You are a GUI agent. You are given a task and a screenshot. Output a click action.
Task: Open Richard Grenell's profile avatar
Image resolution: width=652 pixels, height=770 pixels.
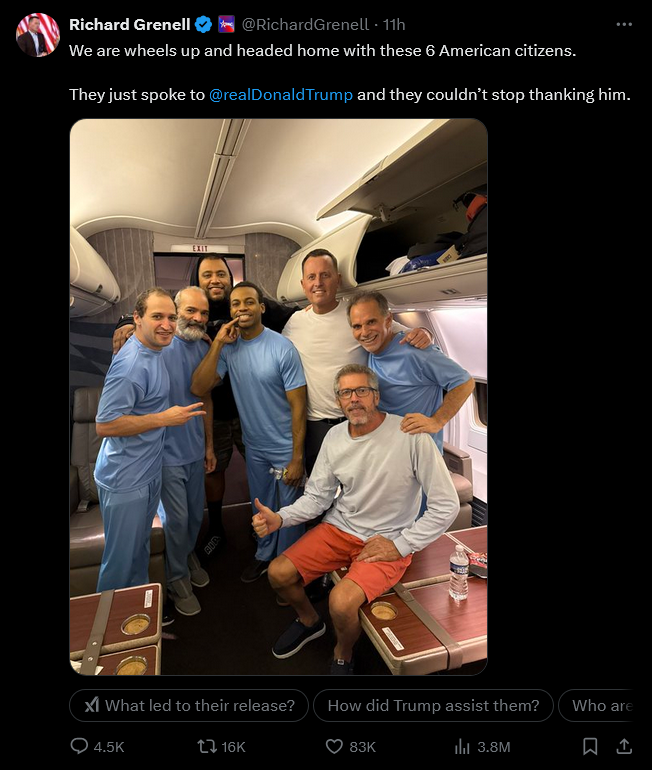pos(38,35)
